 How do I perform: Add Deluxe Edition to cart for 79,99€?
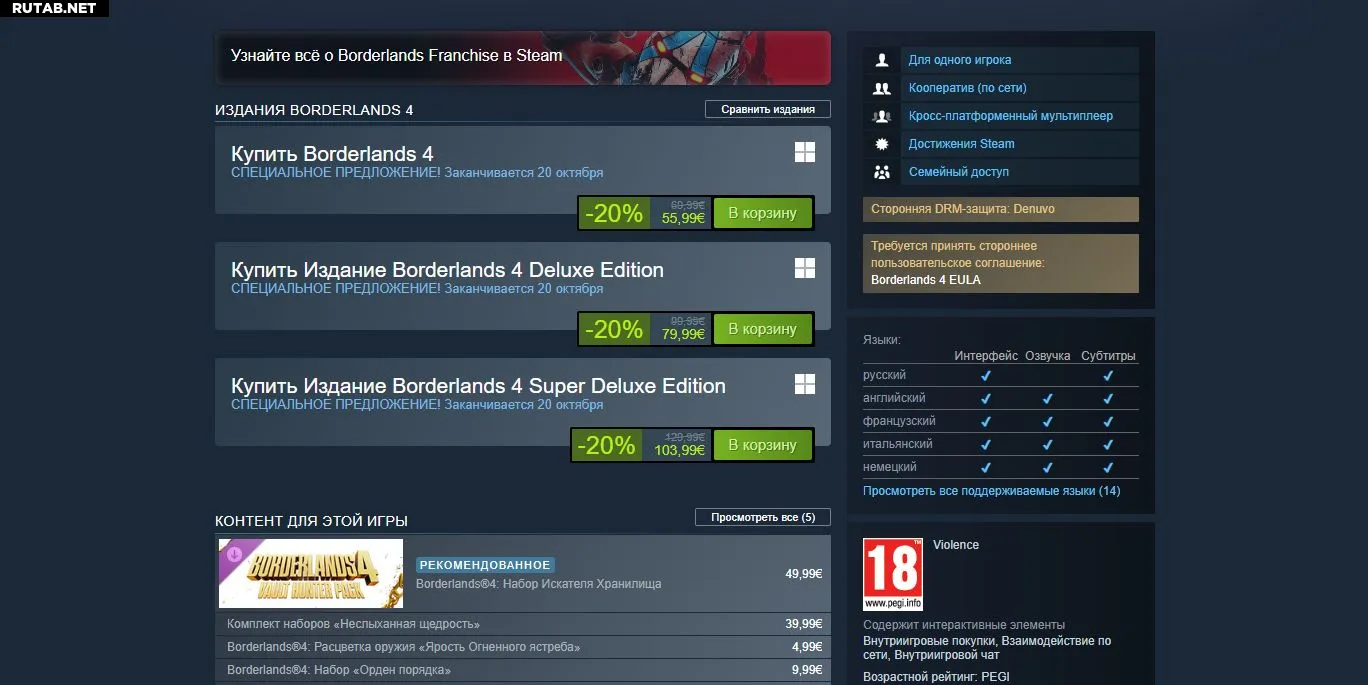[x=762, y=329]
